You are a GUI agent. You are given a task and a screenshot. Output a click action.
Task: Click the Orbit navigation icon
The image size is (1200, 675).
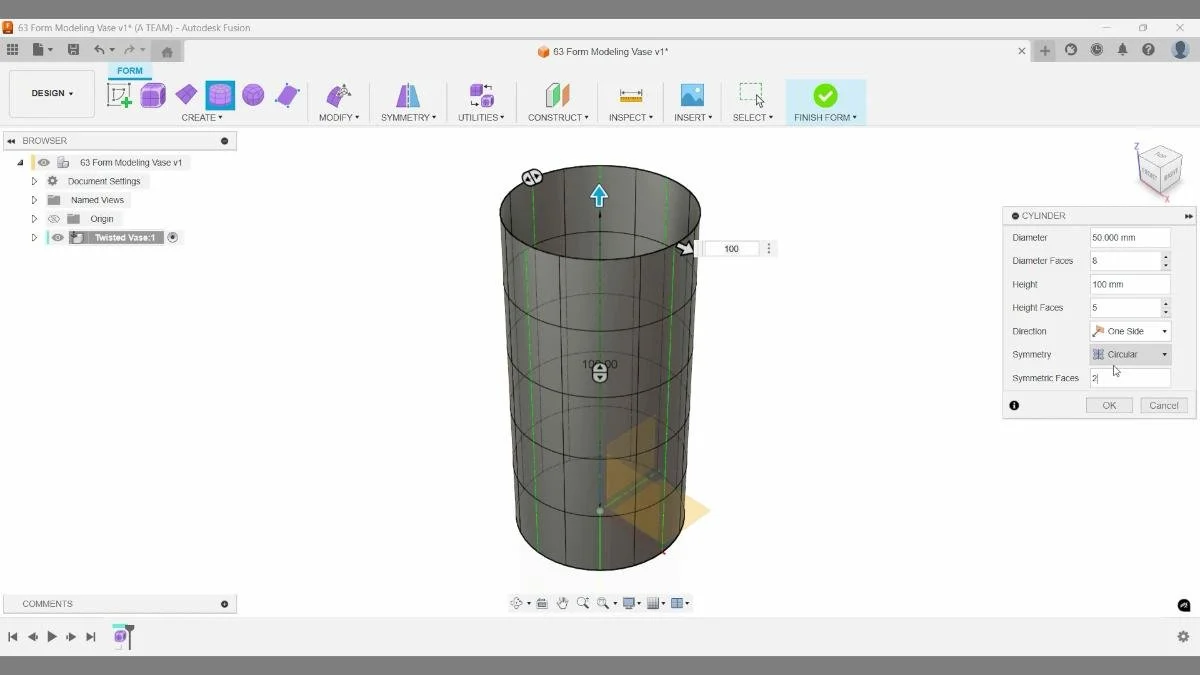tap(517, 602)
